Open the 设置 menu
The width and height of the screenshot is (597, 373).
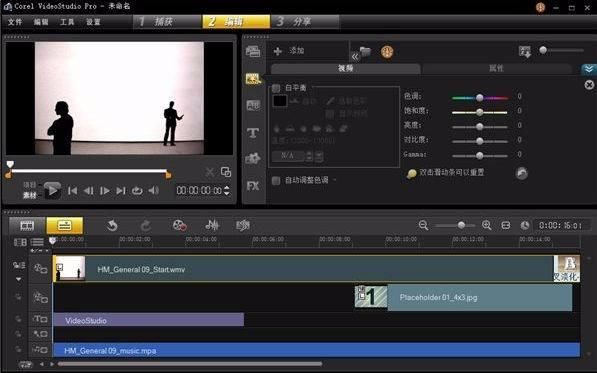(93, 22)
